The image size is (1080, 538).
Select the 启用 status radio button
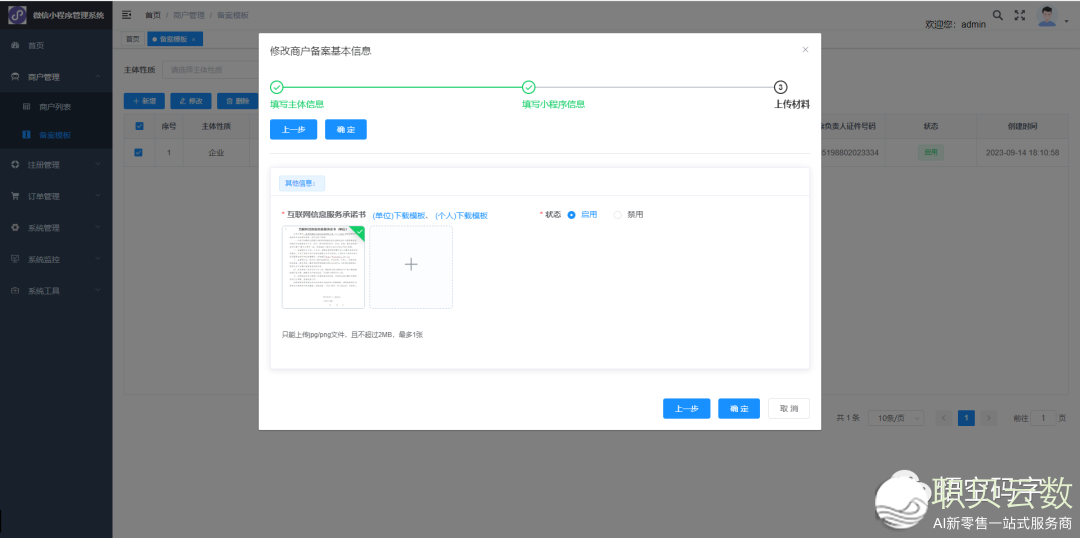coord(571,215)
